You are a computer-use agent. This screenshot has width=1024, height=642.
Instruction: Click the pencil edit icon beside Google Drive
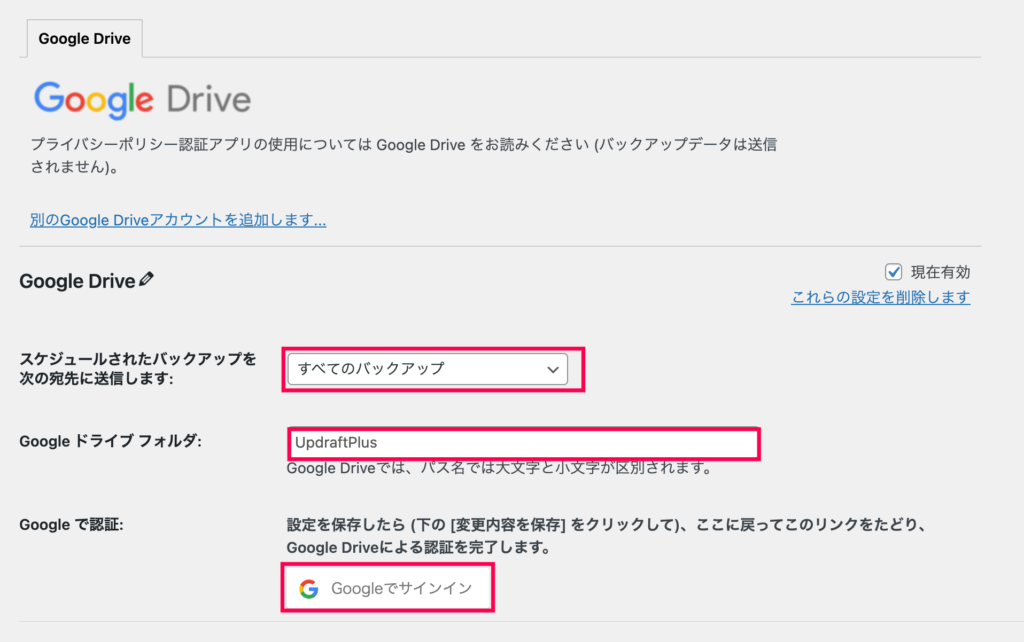[x=146, y=280]
